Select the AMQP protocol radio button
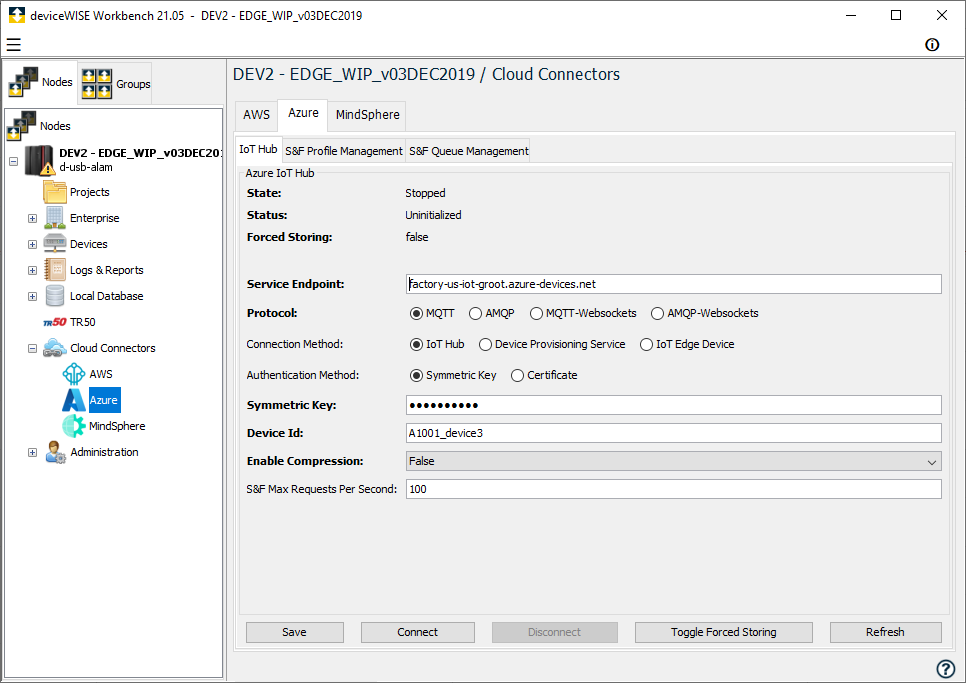 coord(476,313)
